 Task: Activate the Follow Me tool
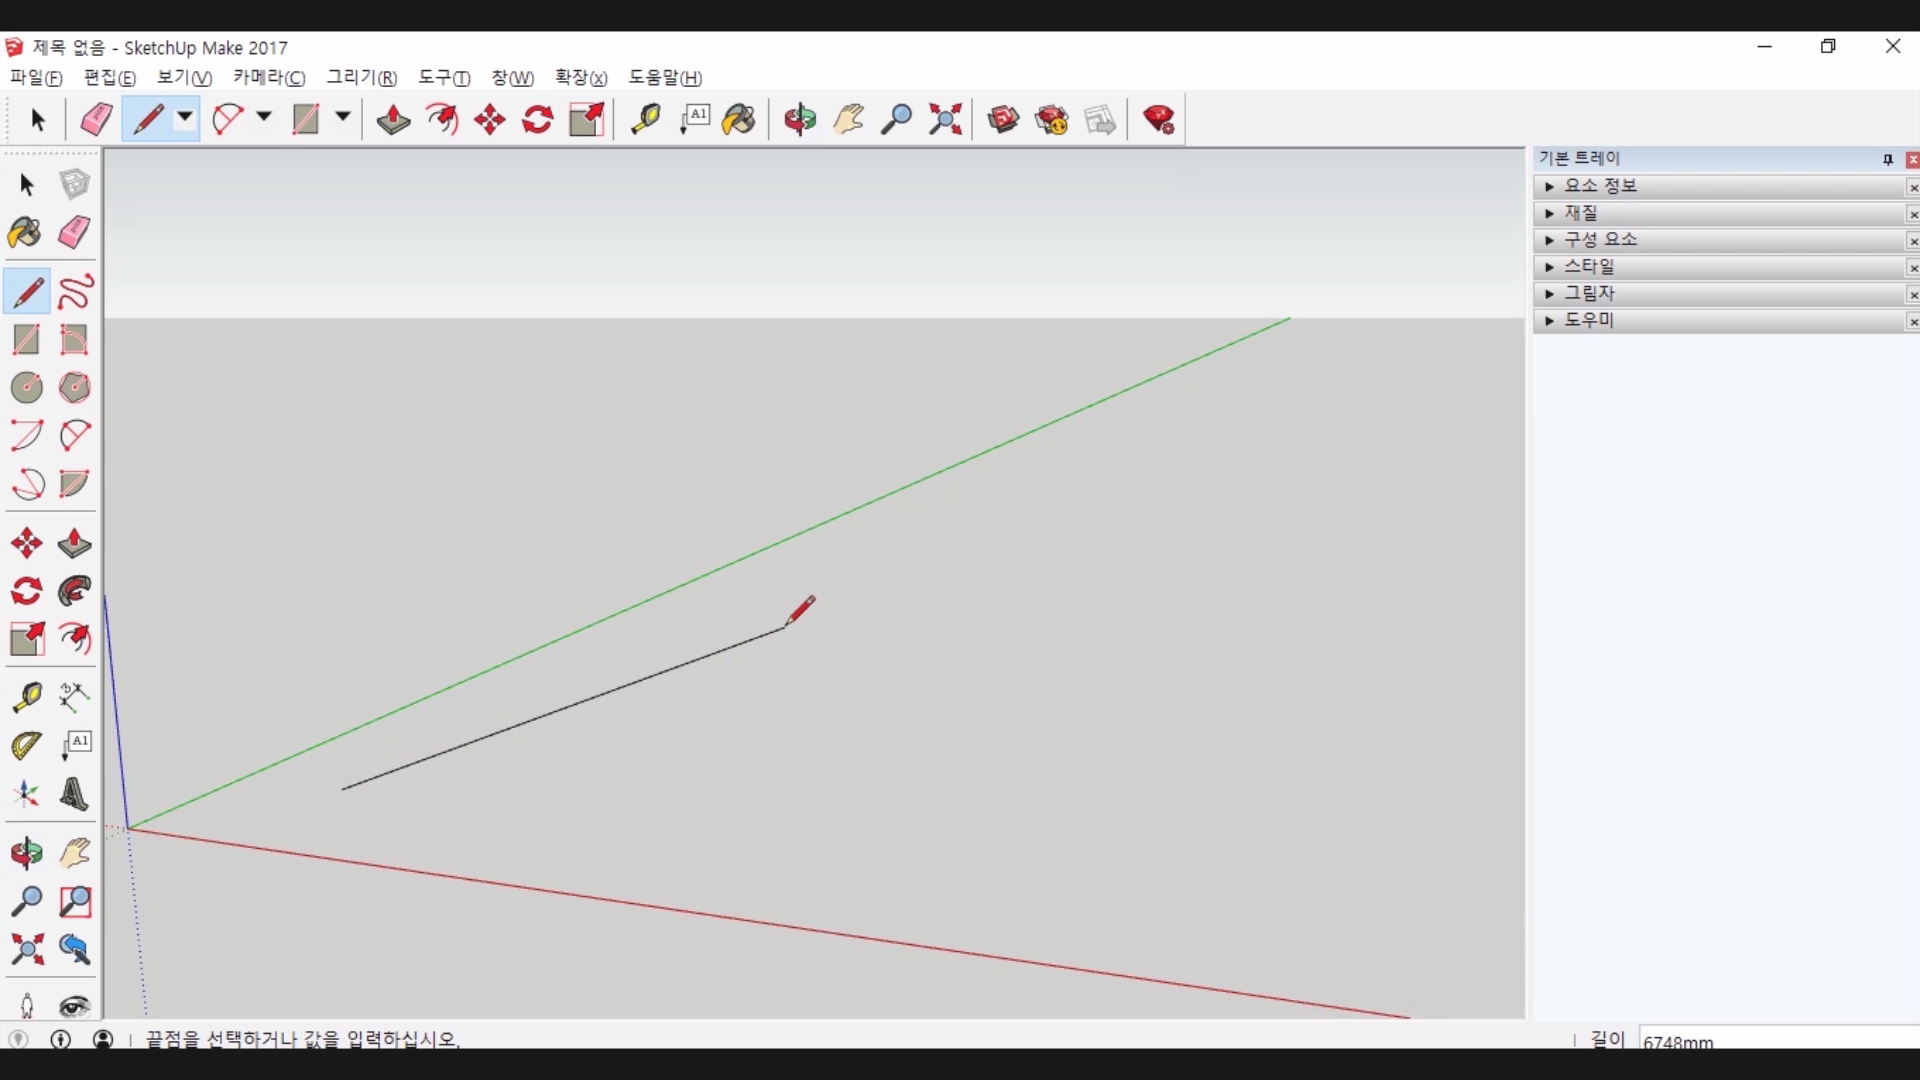tap(75, 591)
